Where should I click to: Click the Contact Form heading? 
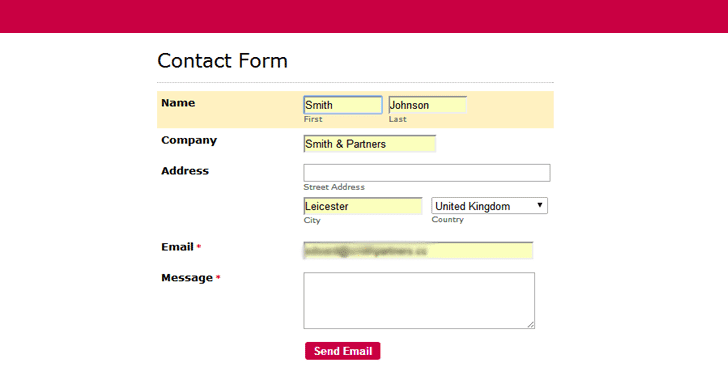point(222,61)
